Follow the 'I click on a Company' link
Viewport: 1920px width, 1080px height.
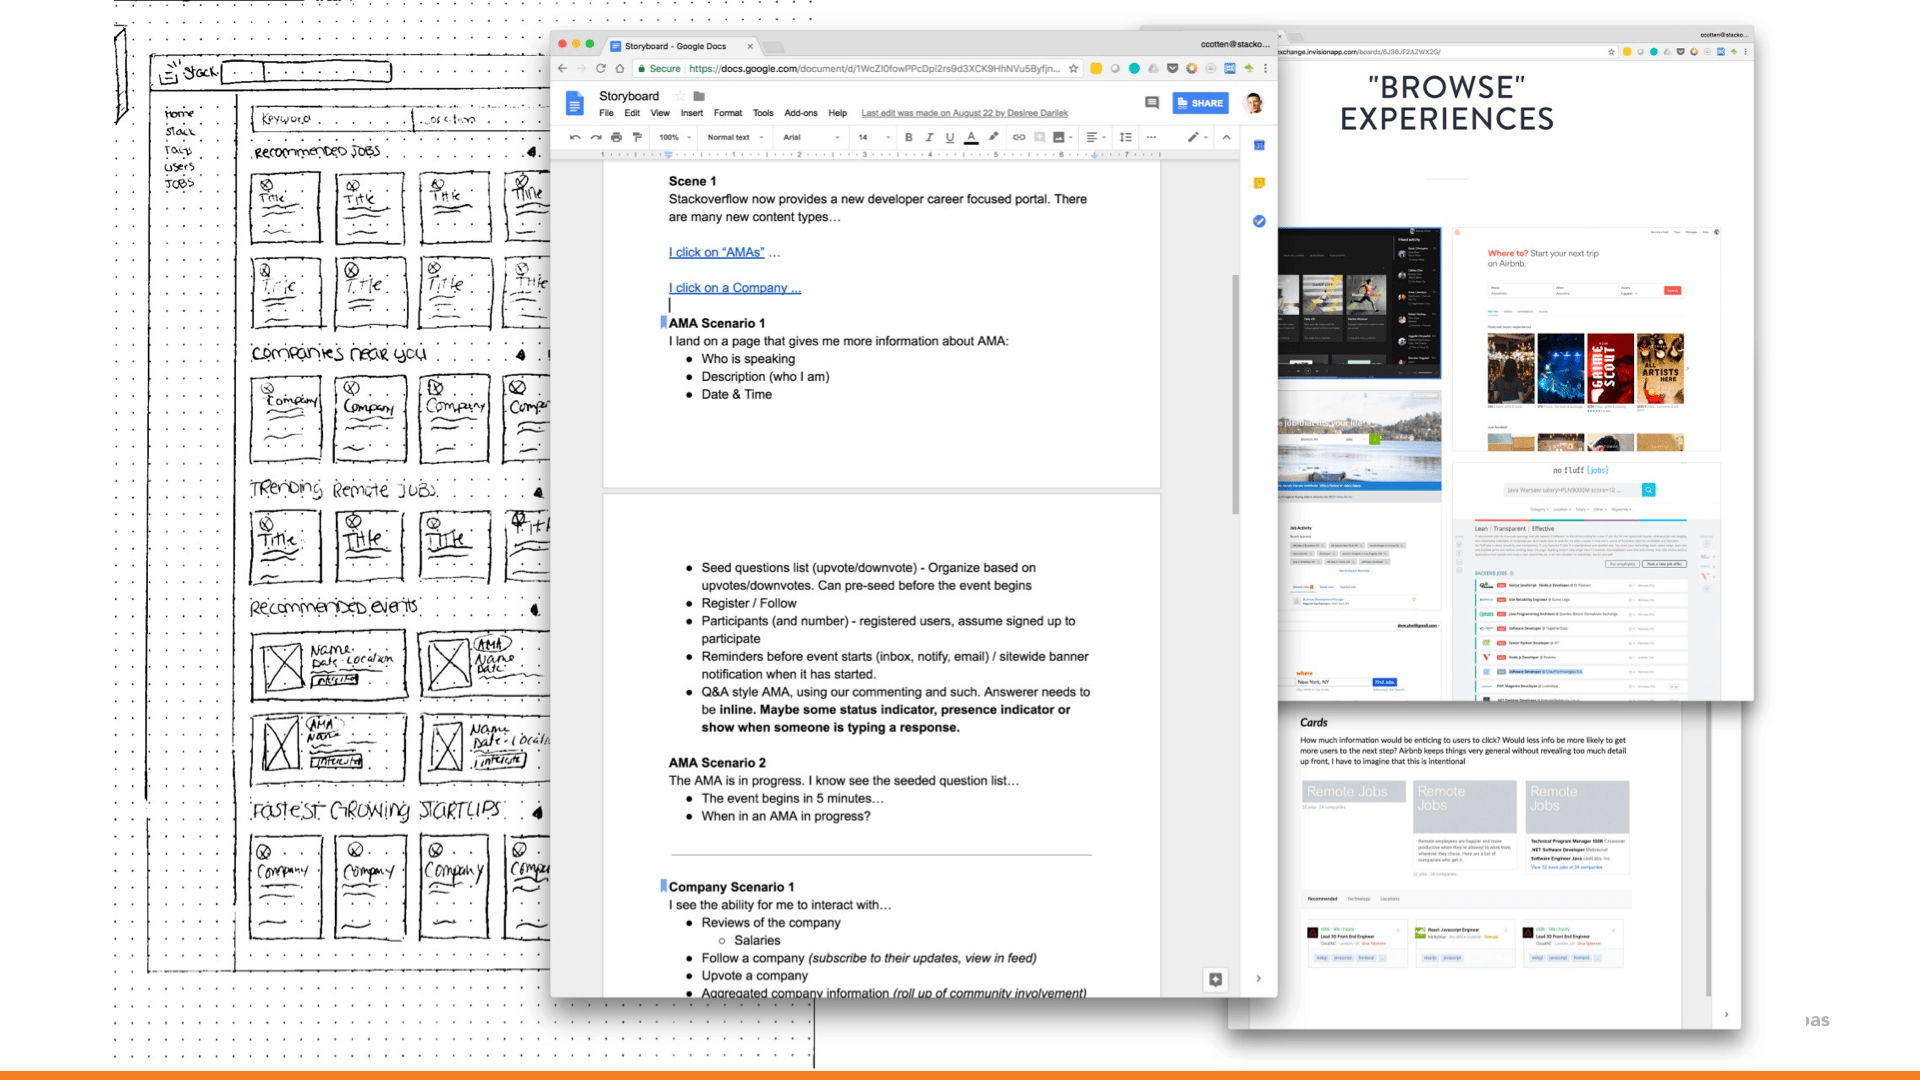click(x=734, y=288)
